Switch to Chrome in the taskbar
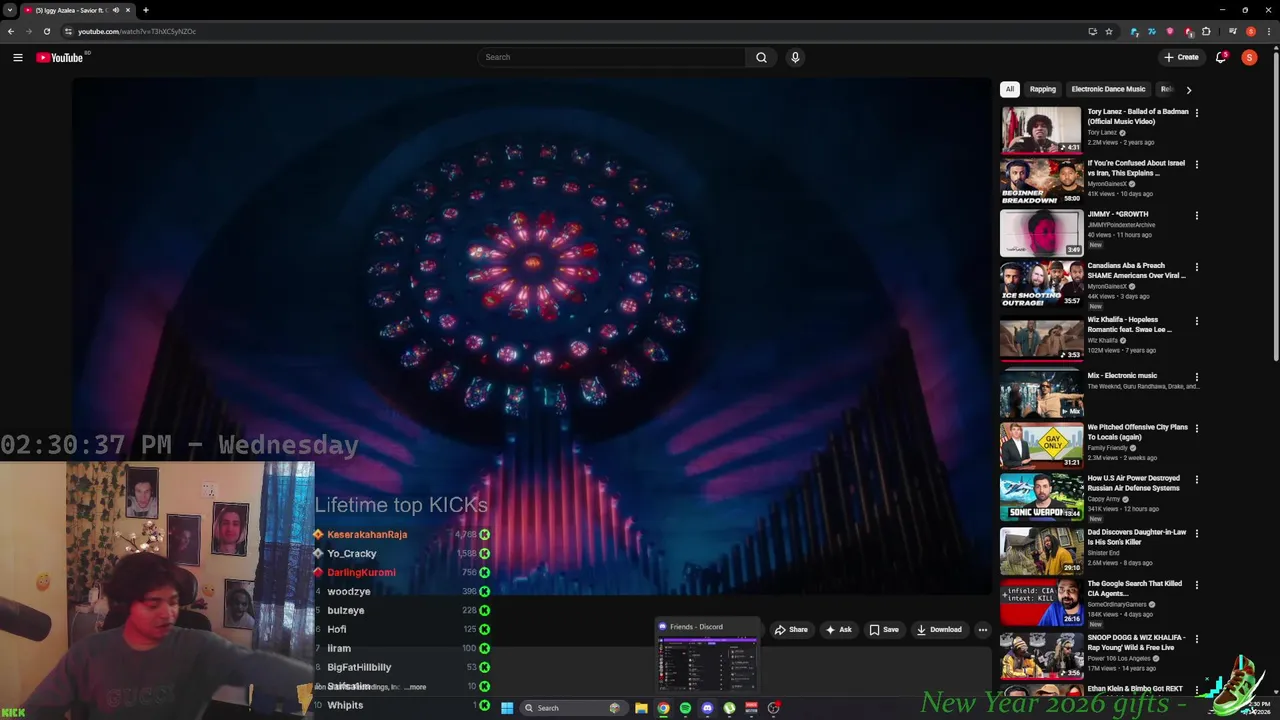 pyautogui.click(x=663, y=708)
